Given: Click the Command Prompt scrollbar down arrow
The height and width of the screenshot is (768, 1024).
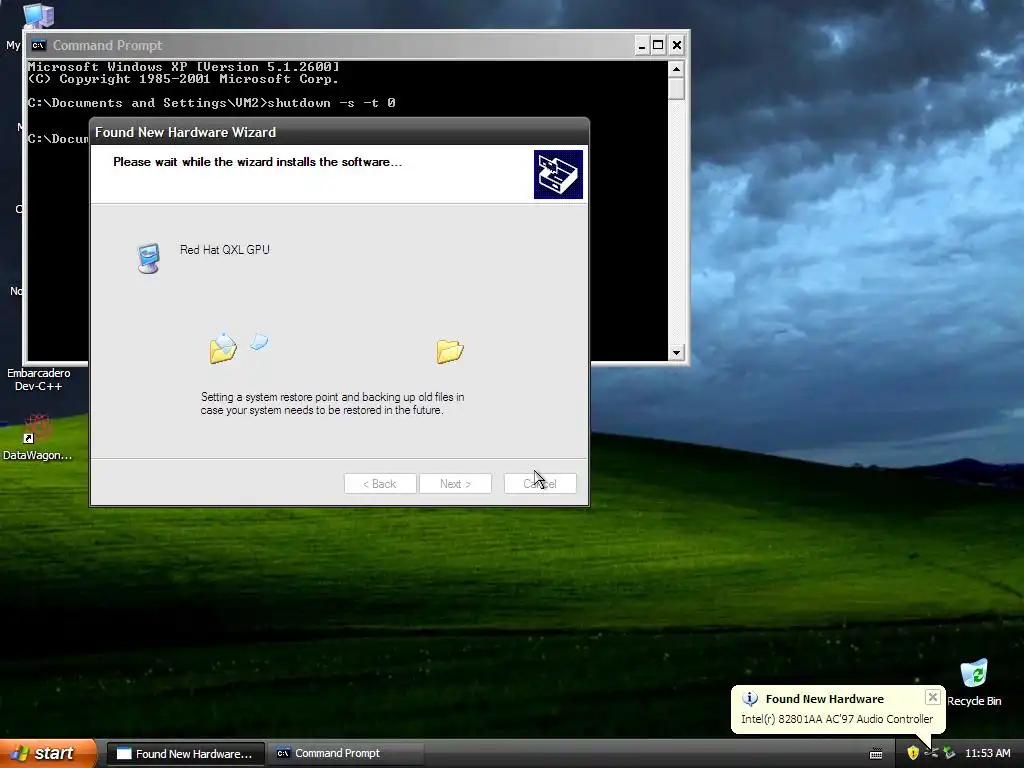Looking at the screenshot, I should [x=676, y=353].
